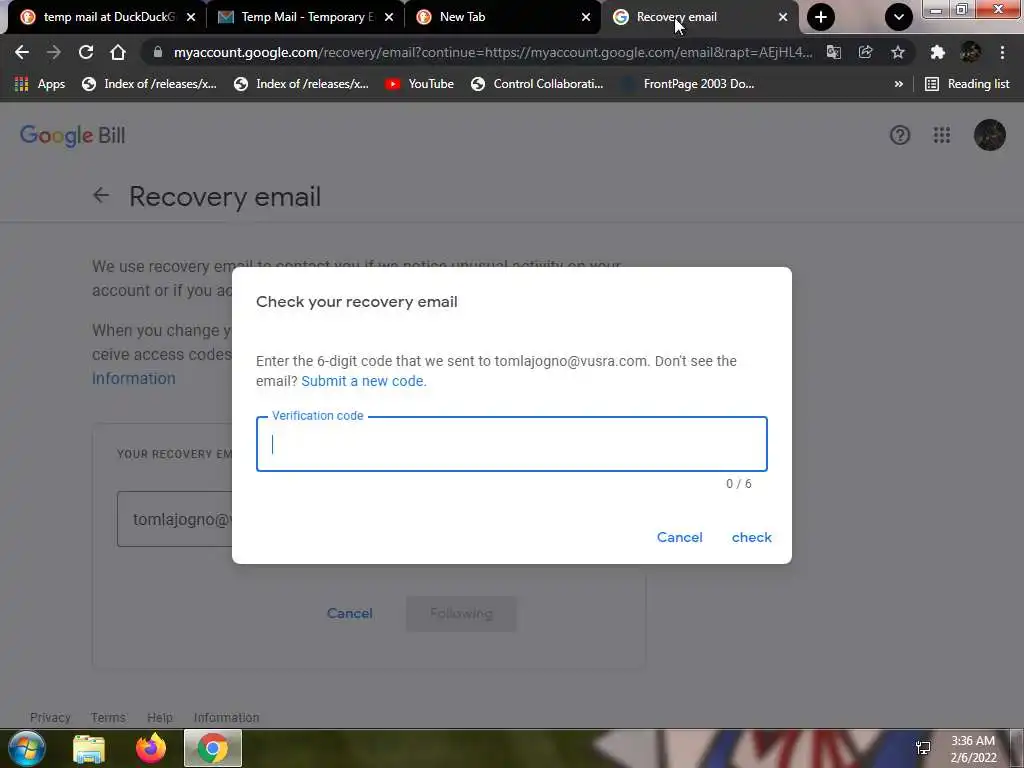Image resolution: width=1024 pixels, height=768 pixels.
Task: Click the Google Bill logo
Action: (x=72, y=136)
